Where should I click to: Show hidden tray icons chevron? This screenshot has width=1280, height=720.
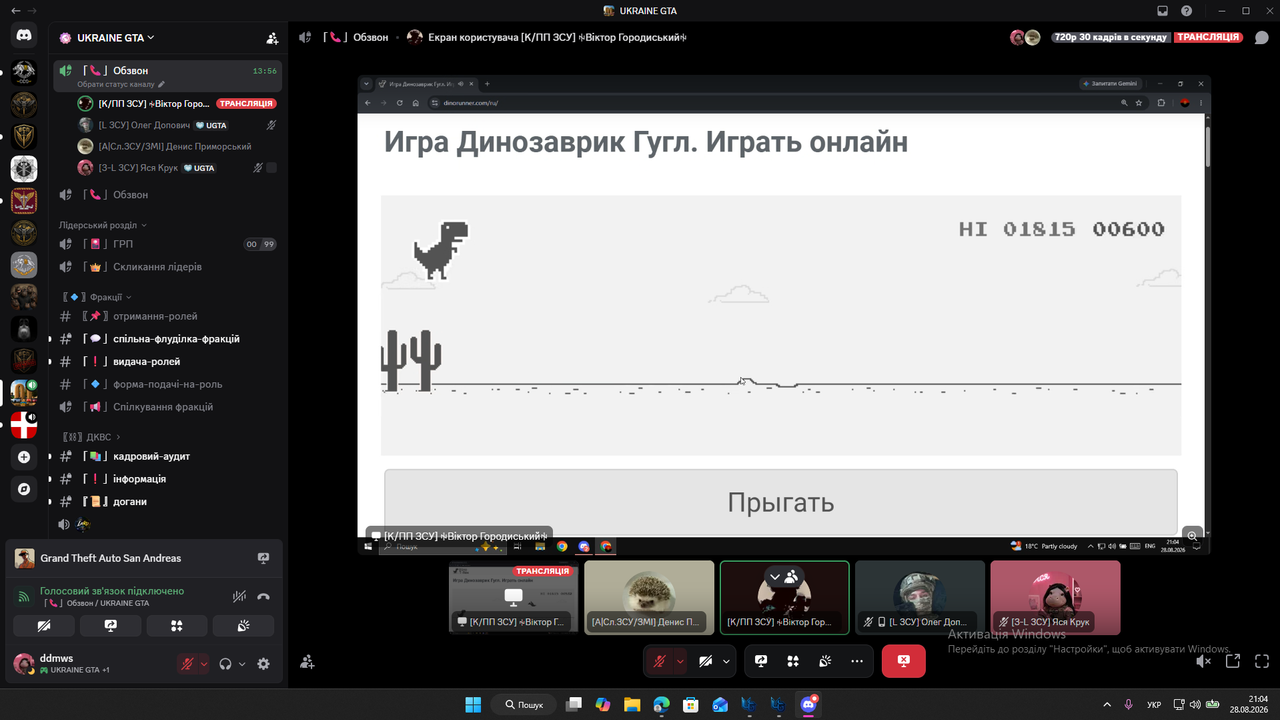point(1106,705)
